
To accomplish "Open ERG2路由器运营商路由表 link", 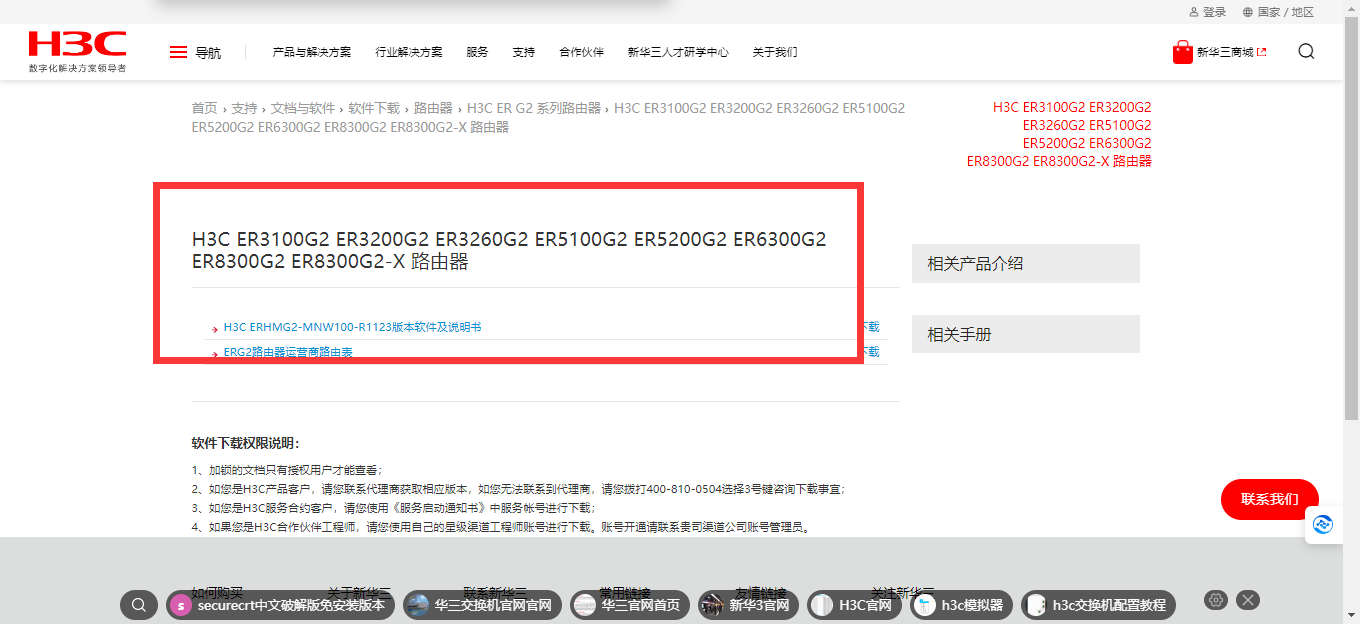I will click(x=288, y=352).
